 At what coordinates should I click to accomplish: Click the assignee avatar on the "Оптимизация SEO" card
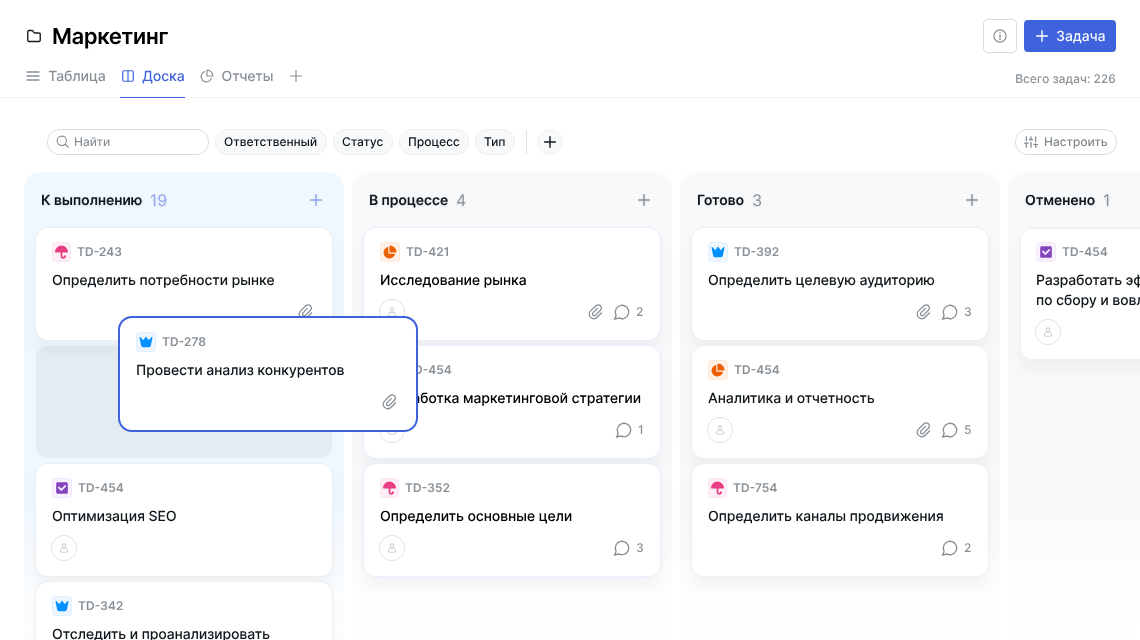tap(64, 548)
